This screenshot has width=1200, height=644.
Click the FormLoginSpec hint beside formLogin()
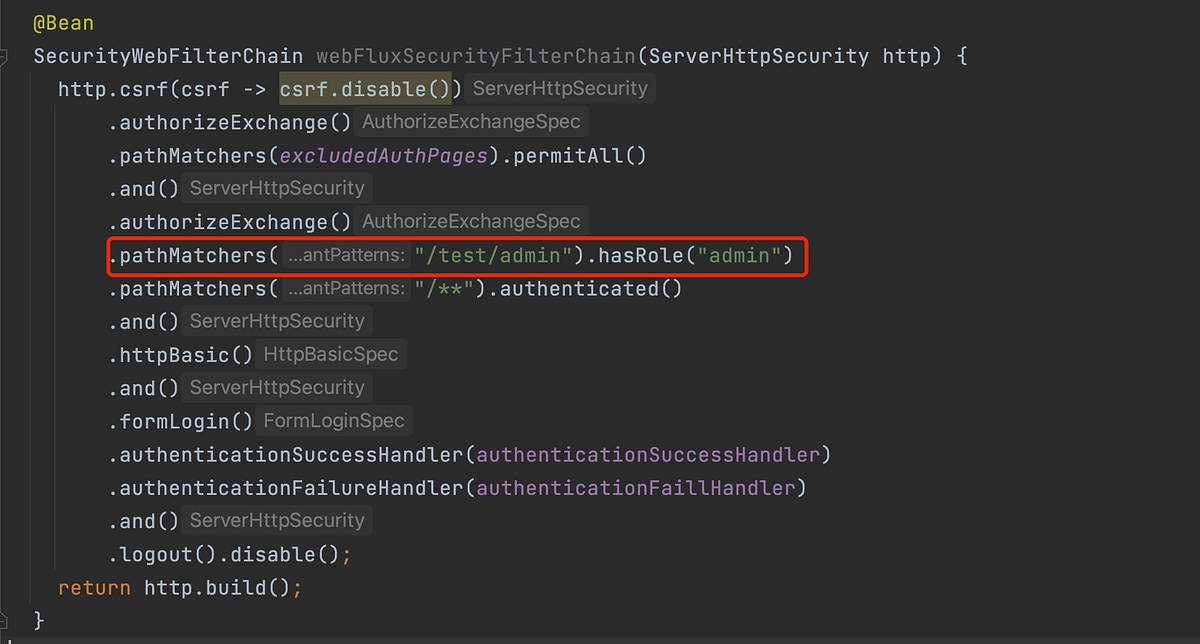(334, 420)
